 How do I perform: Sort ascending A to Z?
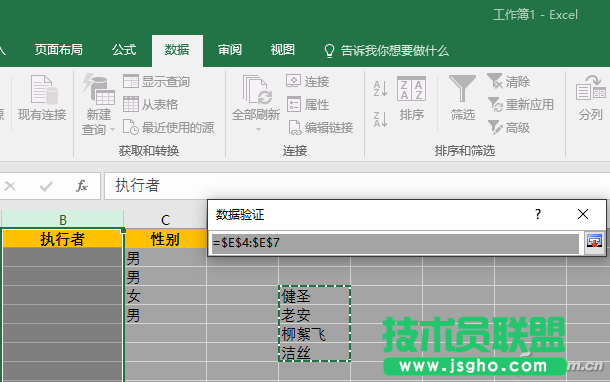point(380,88)
